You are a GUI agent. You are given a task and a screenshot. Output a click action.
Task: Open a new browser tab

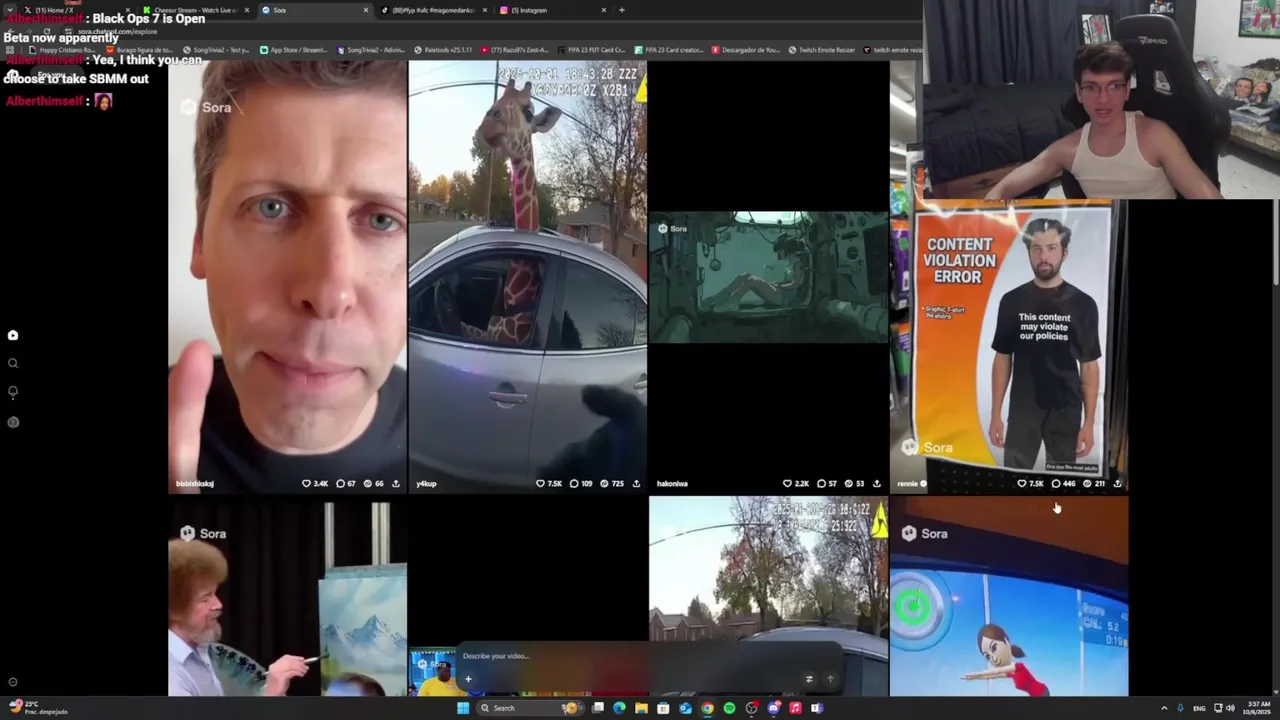click(622, 10)
